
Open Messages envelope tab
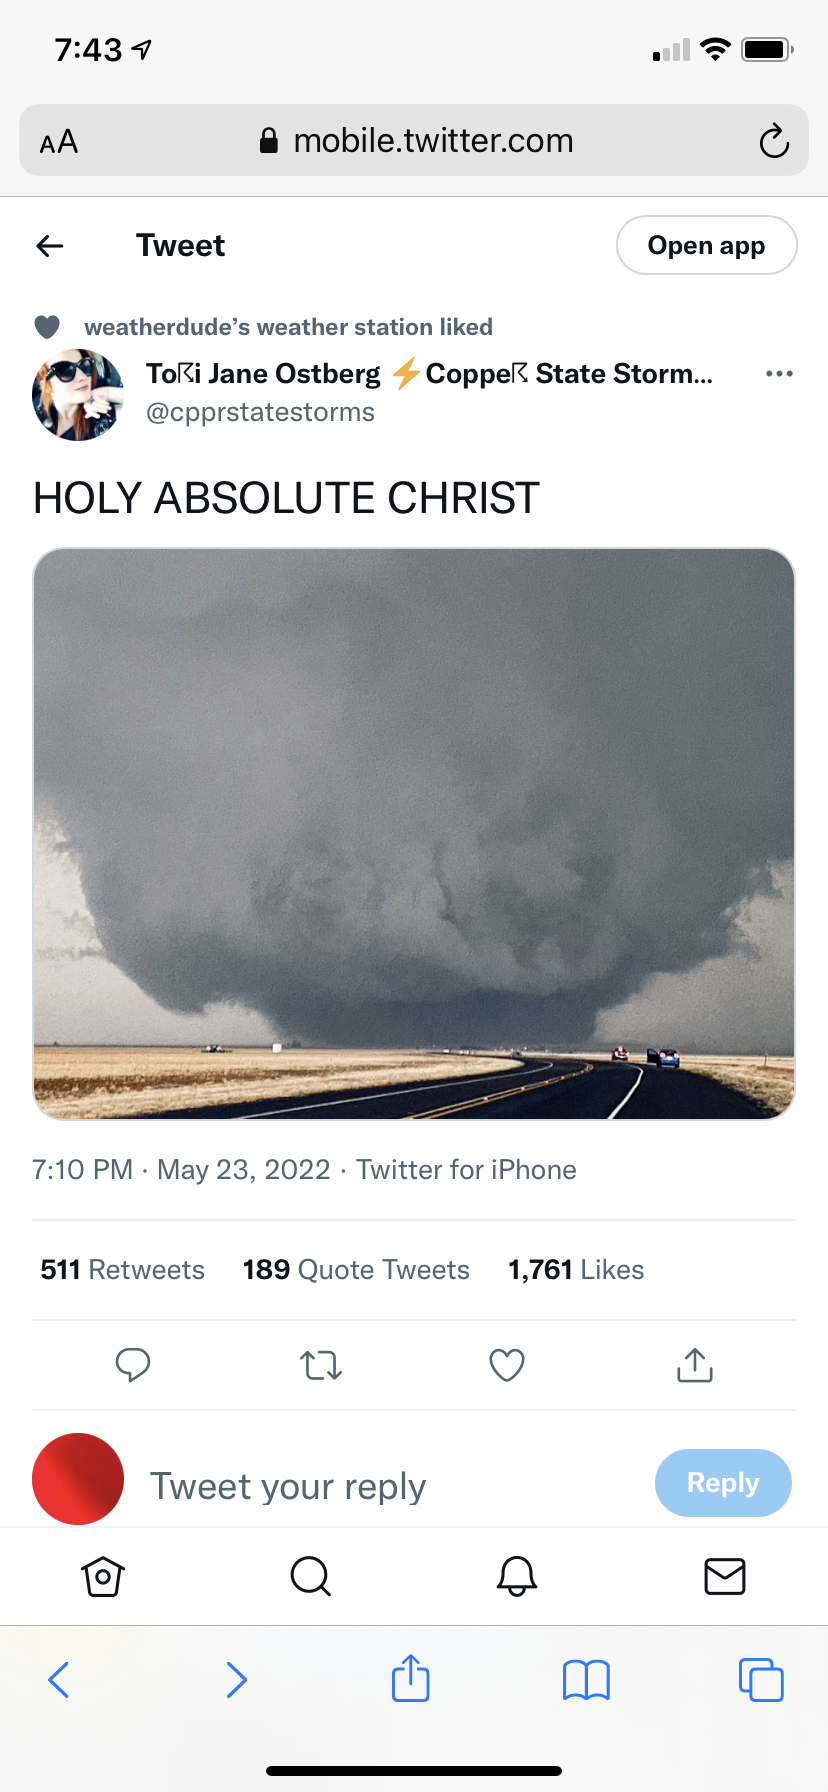click(725, 1577)
